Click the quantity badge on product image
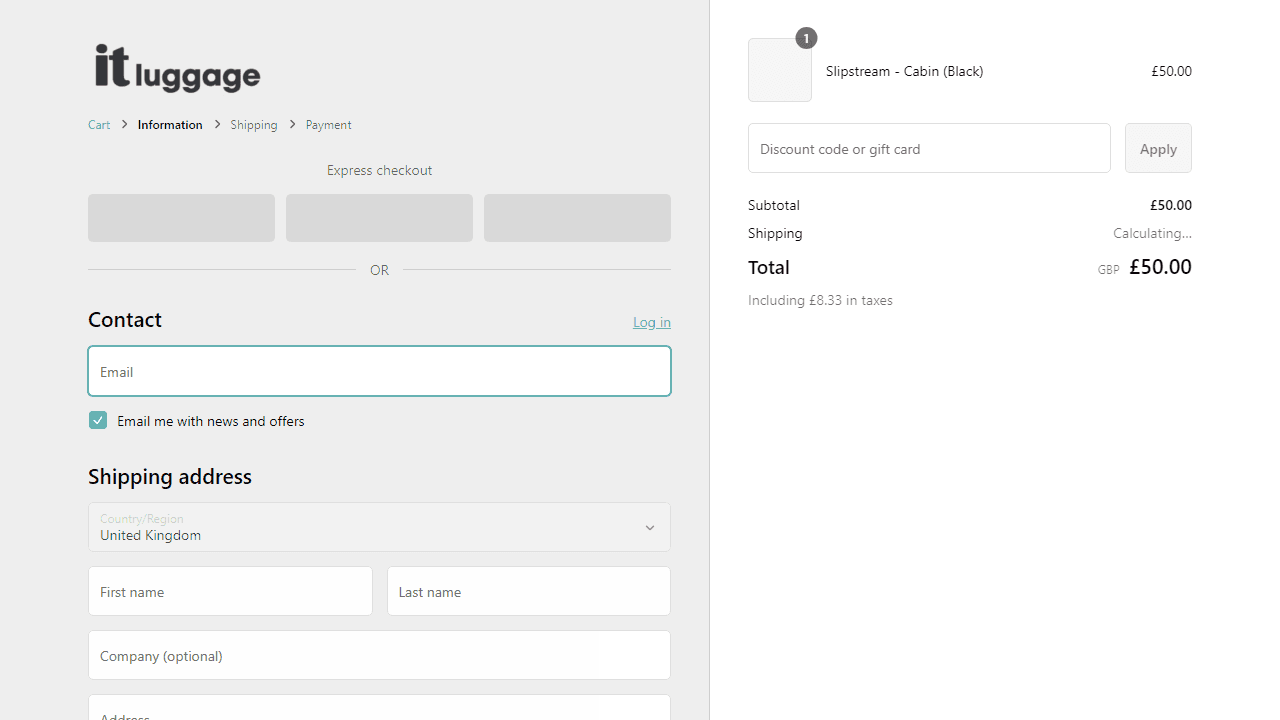This screenshot has height=720, width=1280. [x=806, y=38]
